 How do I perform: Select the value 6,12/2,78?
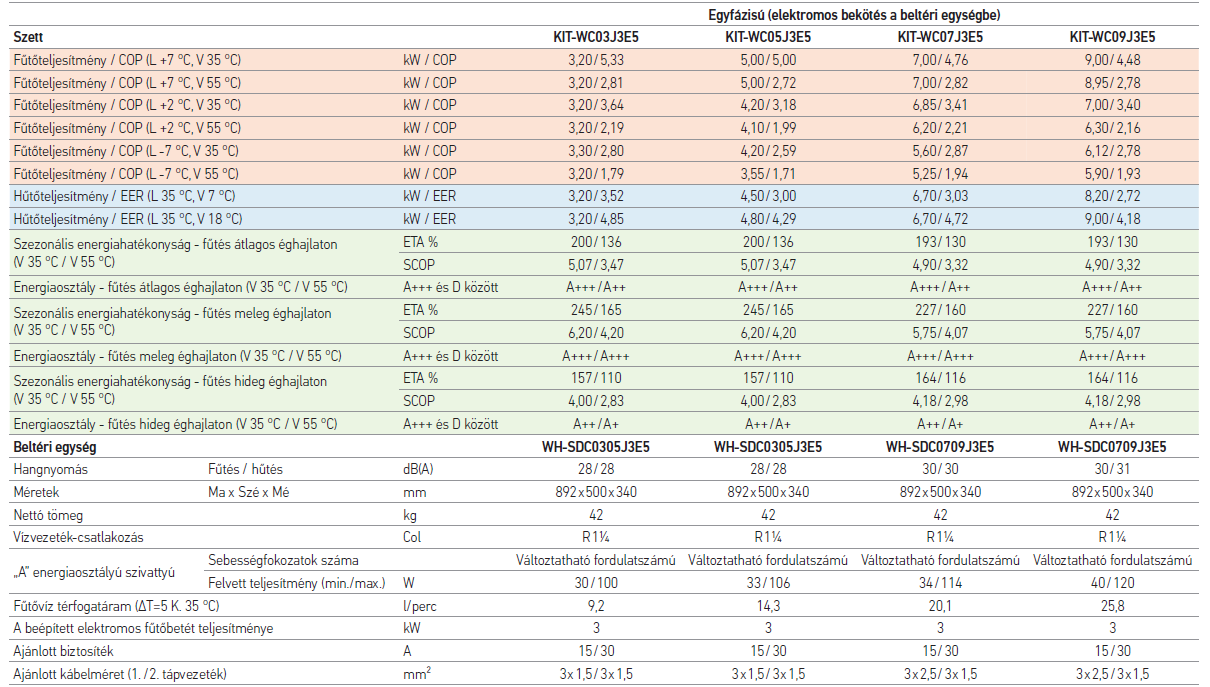click(1112, 151)
